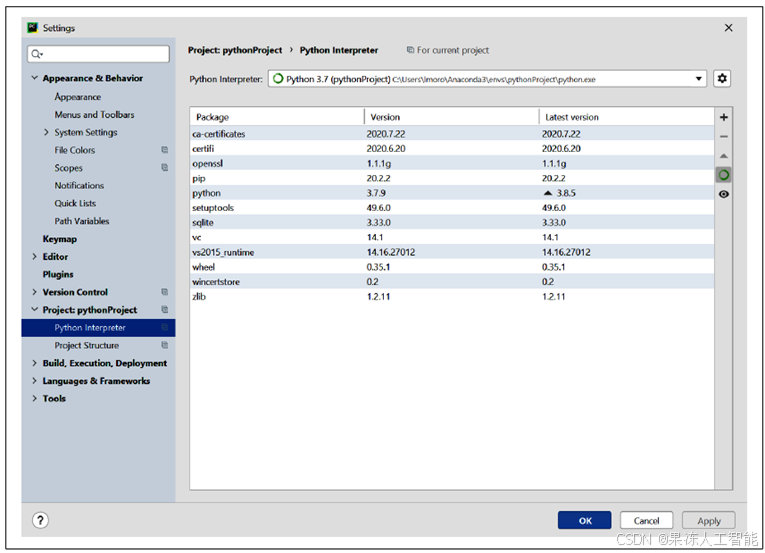Select the vs2015_runtime package row
Screen dimensions: 765x553
coord(452,252)
